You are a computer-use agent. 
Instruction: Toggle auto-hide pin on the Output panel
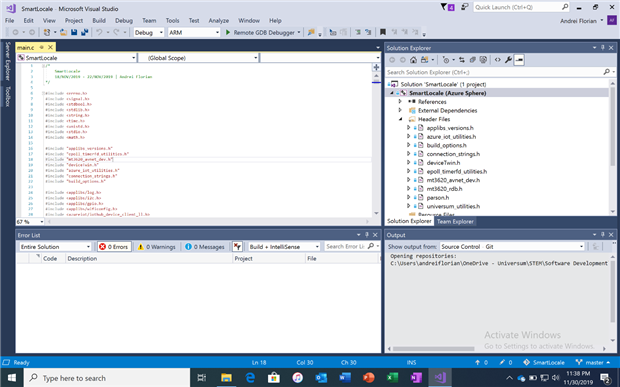pos(603,235)
